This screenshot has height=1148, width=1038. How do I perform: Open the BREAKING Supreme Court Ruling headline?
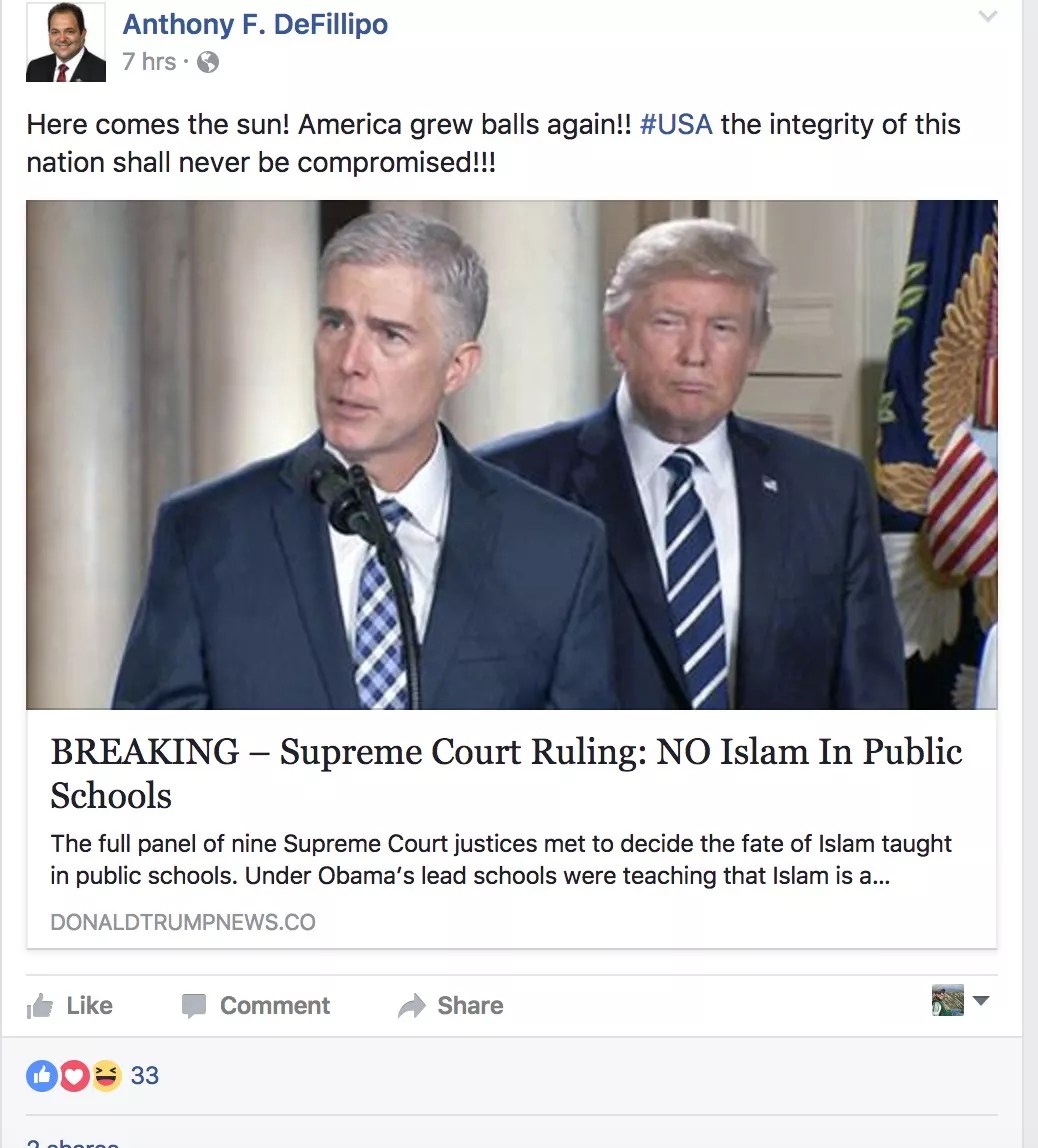506,773
